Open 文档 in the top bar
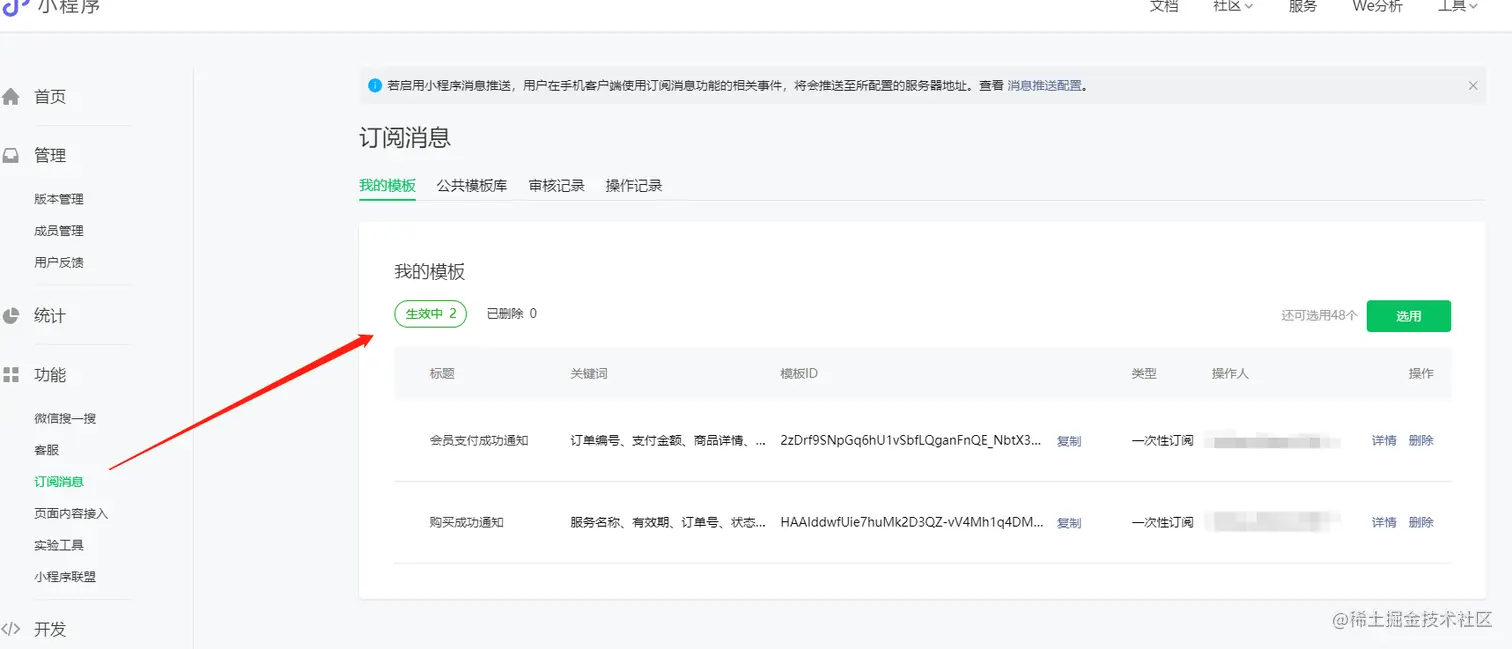The height and width of the screenshot is (649, 1512). pyautogui.click(x=1164, y=6)
